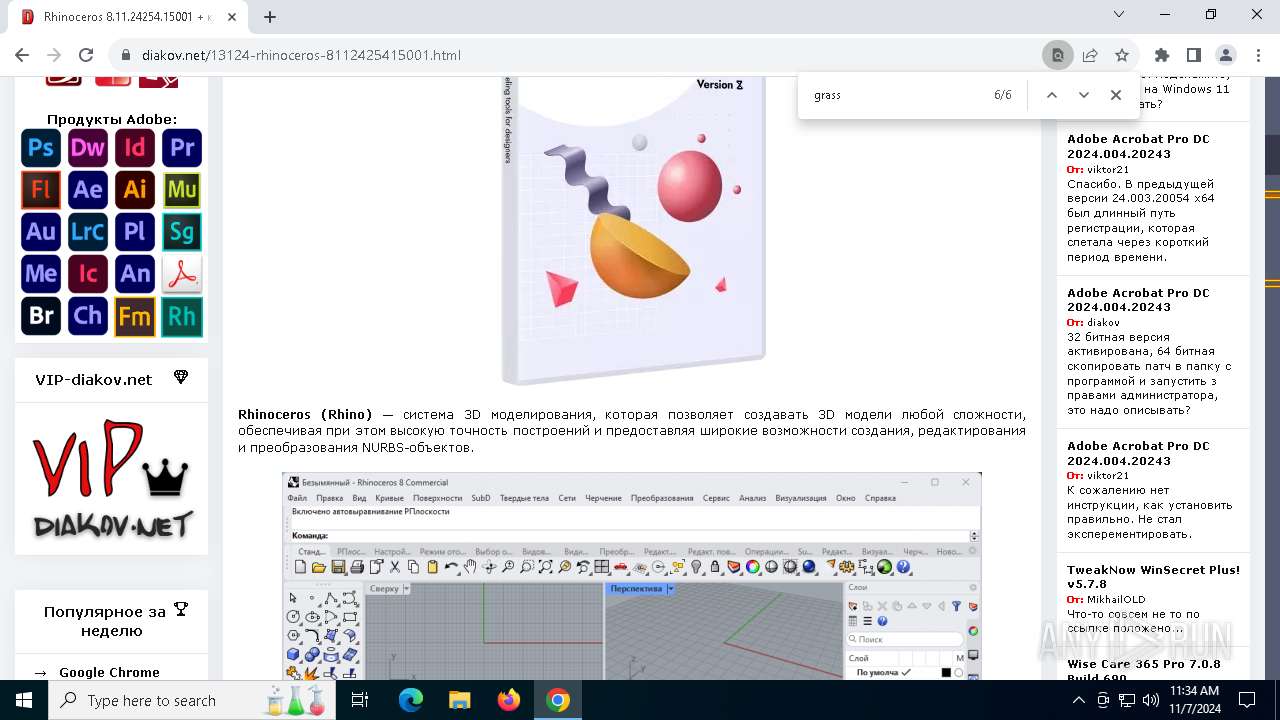
Task: Open the Character Animator (Ch) icon
Action: click(88, 317)
